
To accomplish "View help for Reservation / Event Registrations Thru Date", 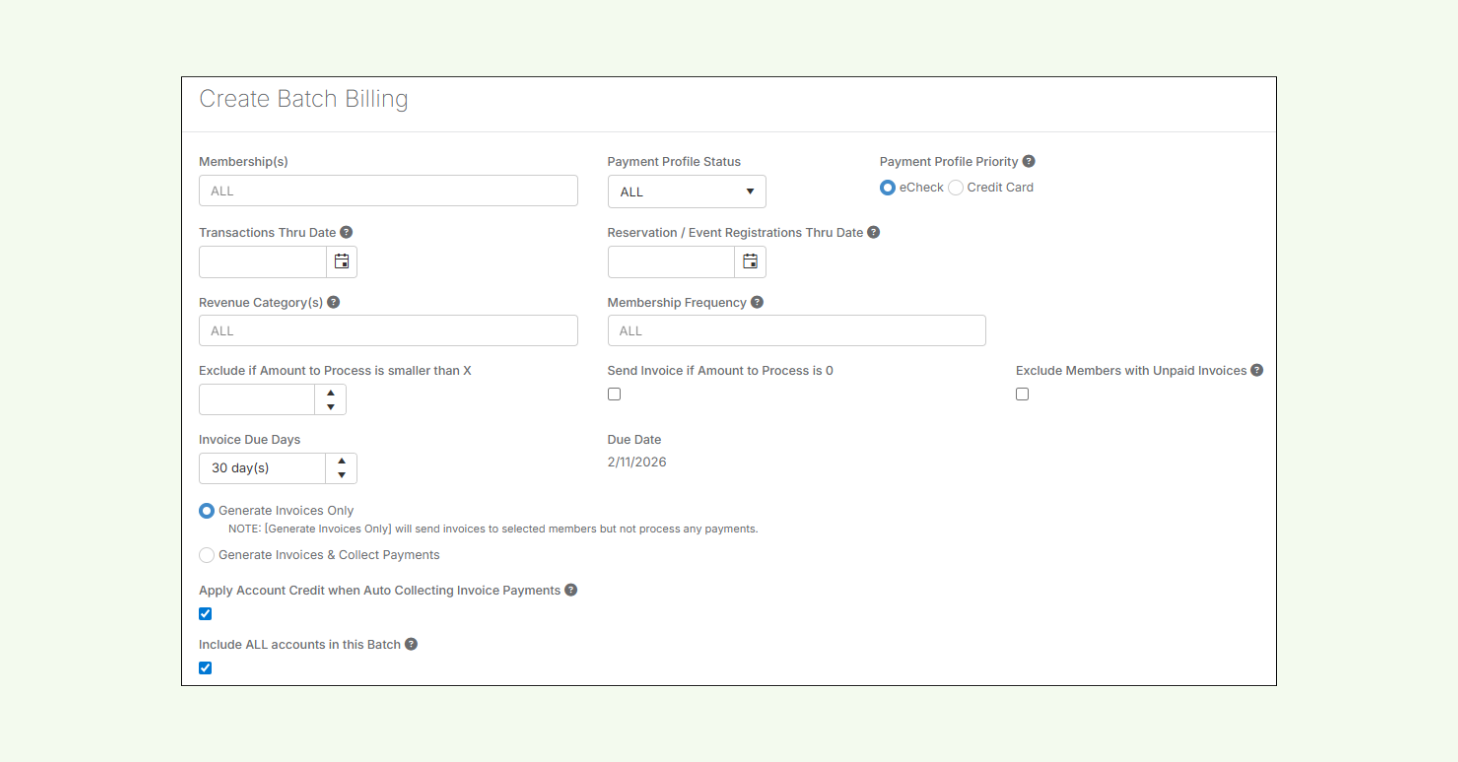I will pyautogui.click(x=873, y=231).
